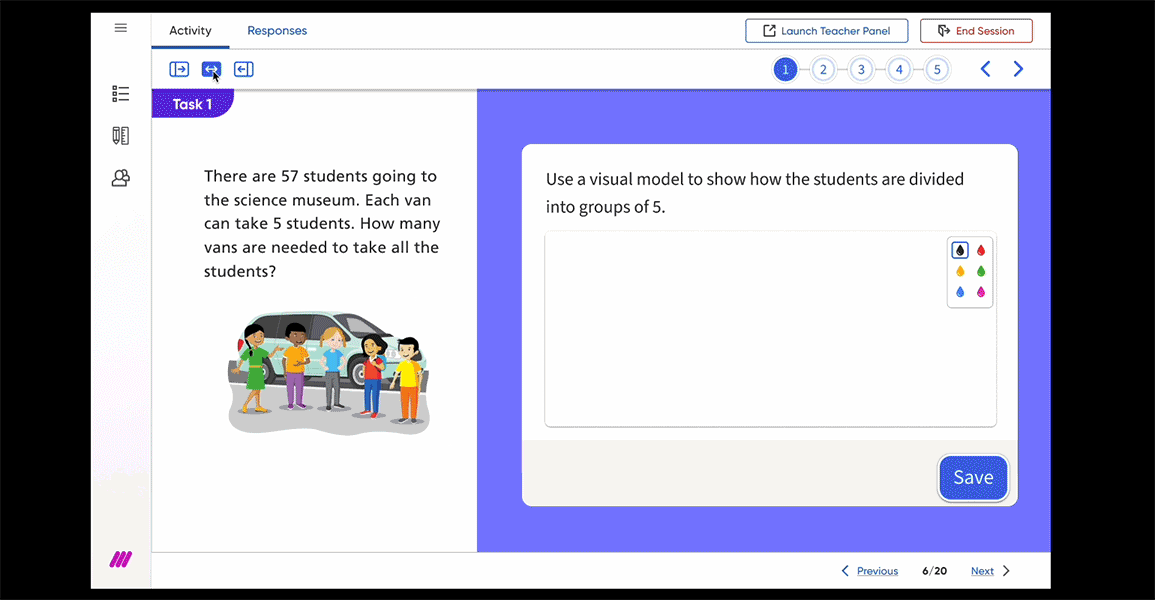Open the books icon in sidebar
The height and width of the screenshot is (600, 1155).
pyautogui.click(x=121, y=136)
